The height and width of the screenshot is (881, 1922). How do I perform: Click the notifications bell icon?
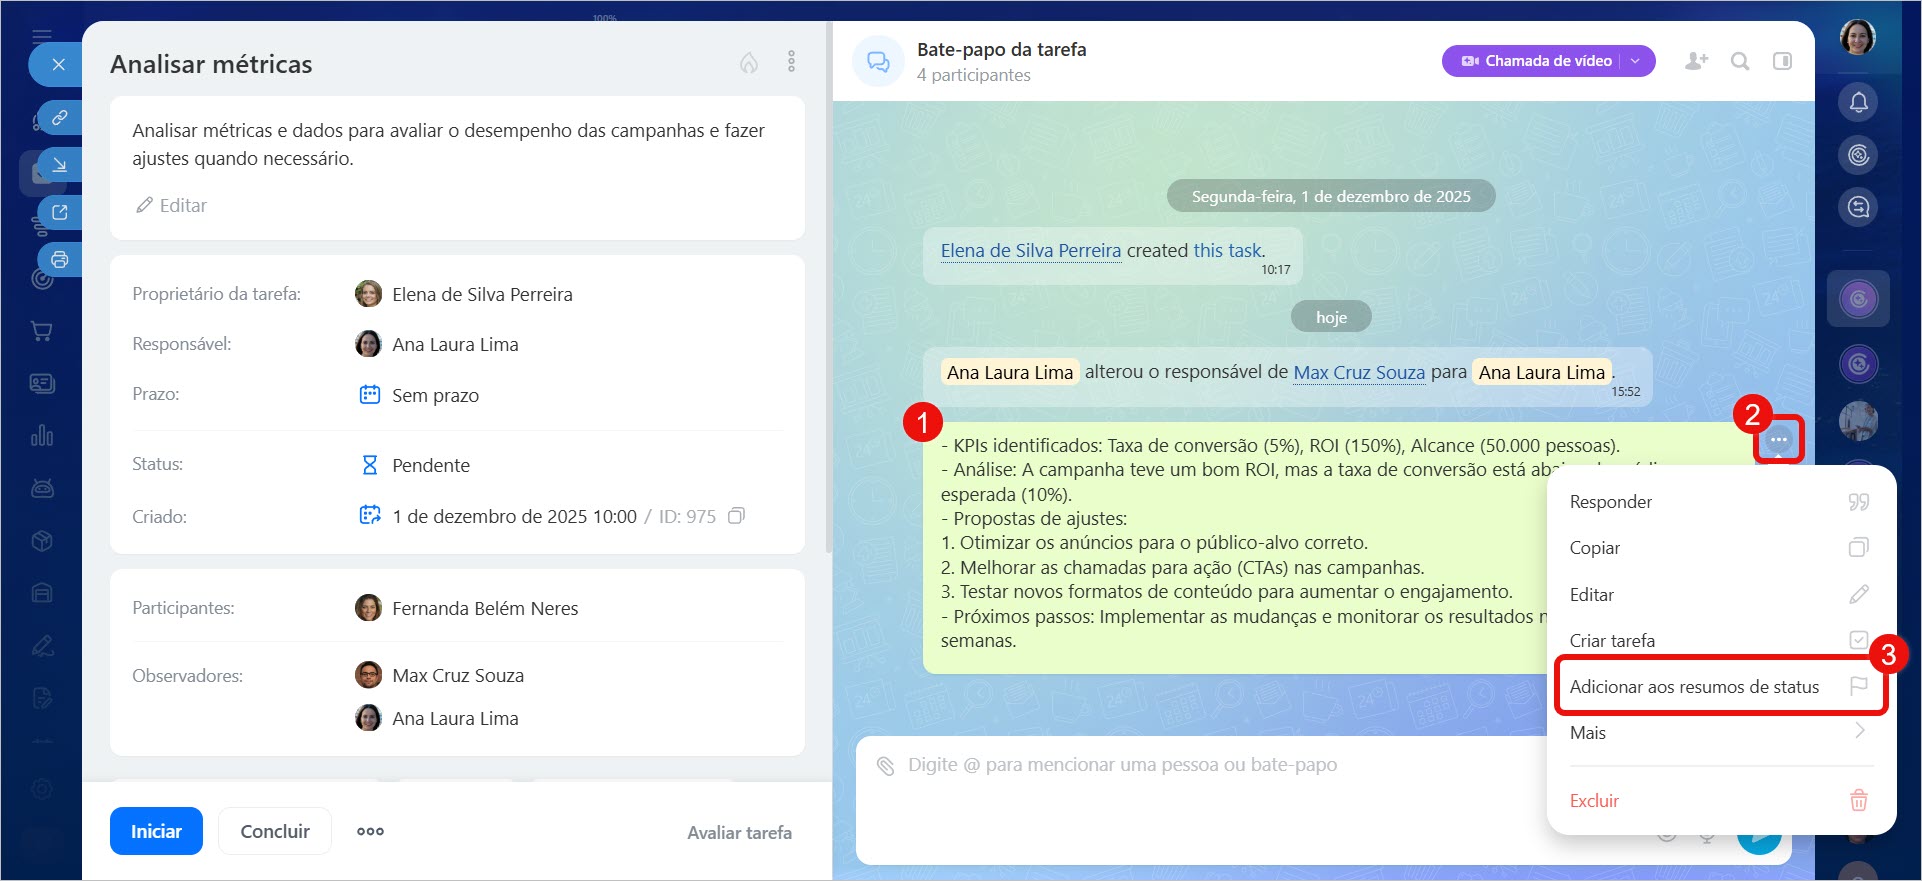coord(1858,102)
